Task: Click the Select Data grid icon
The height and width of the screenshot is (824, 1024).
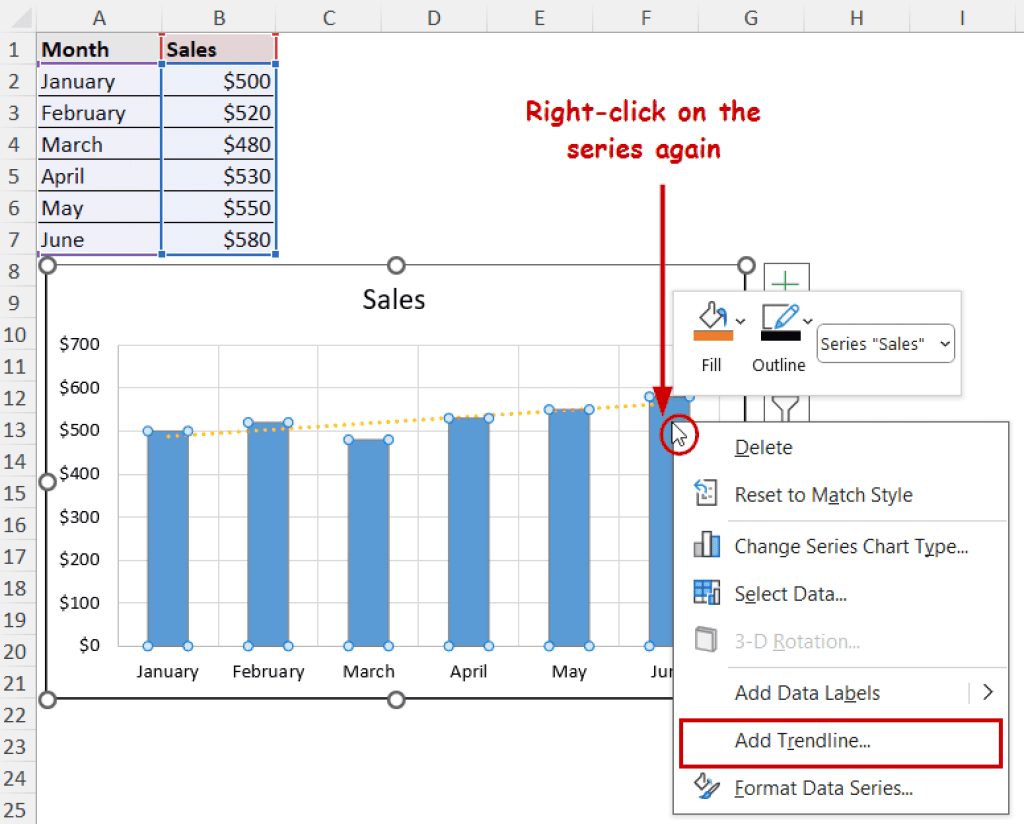Action: 706,594
